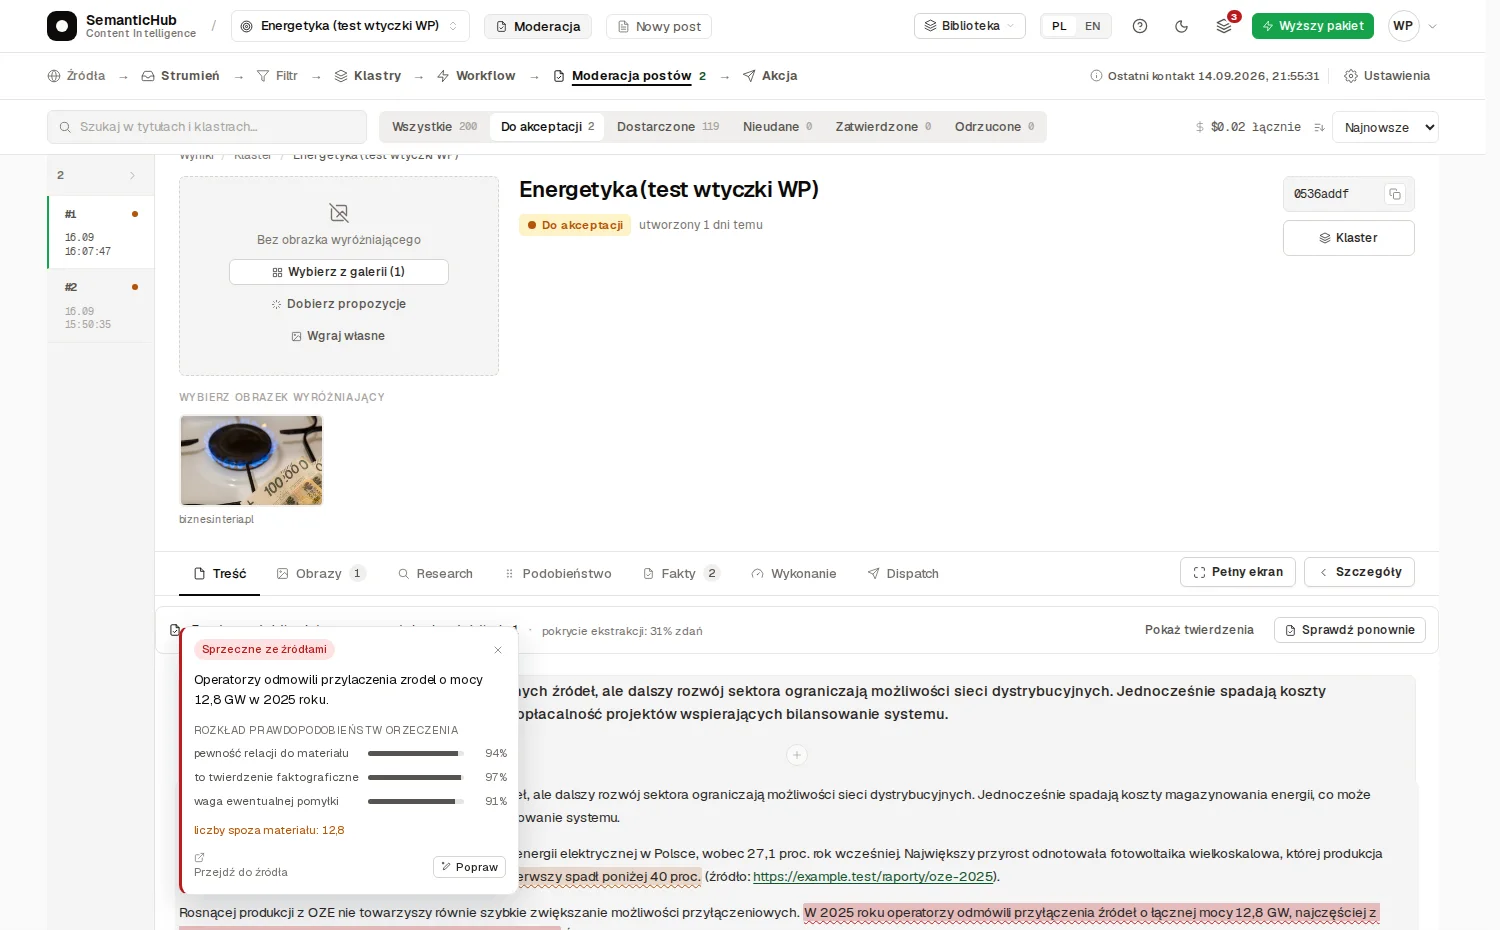This screenshot has height=930, width=1500.
Task: Open the Szczegóły side panel
Action: (x=1359, y=572)
